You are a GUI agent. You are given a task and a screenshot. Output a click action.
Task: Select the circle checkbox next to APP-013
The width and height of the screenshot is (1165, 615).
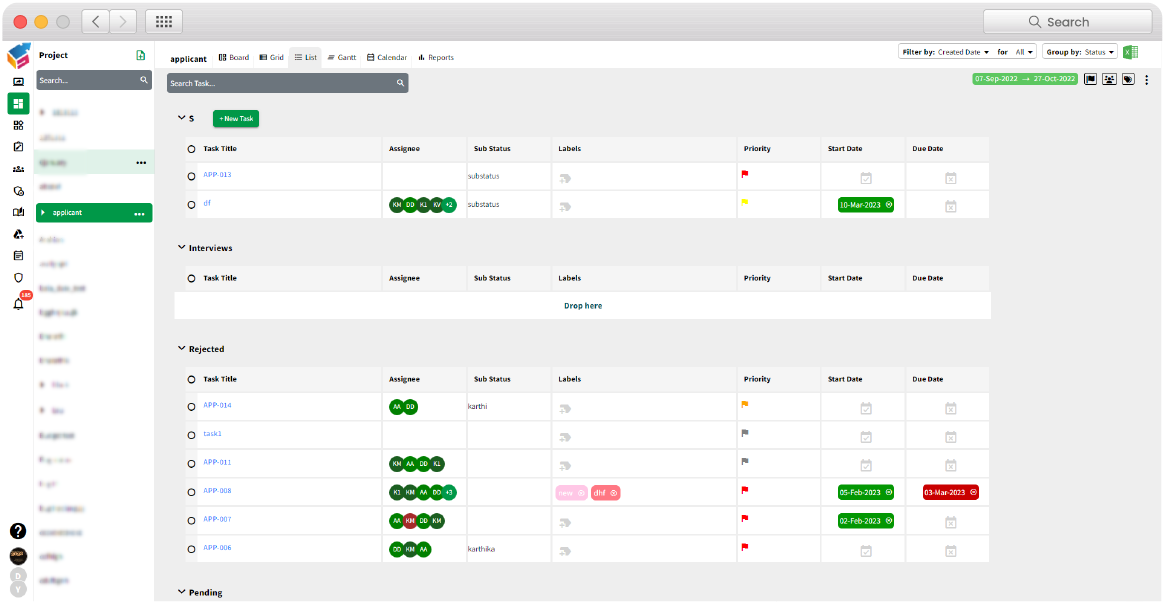tap(191, 177)
